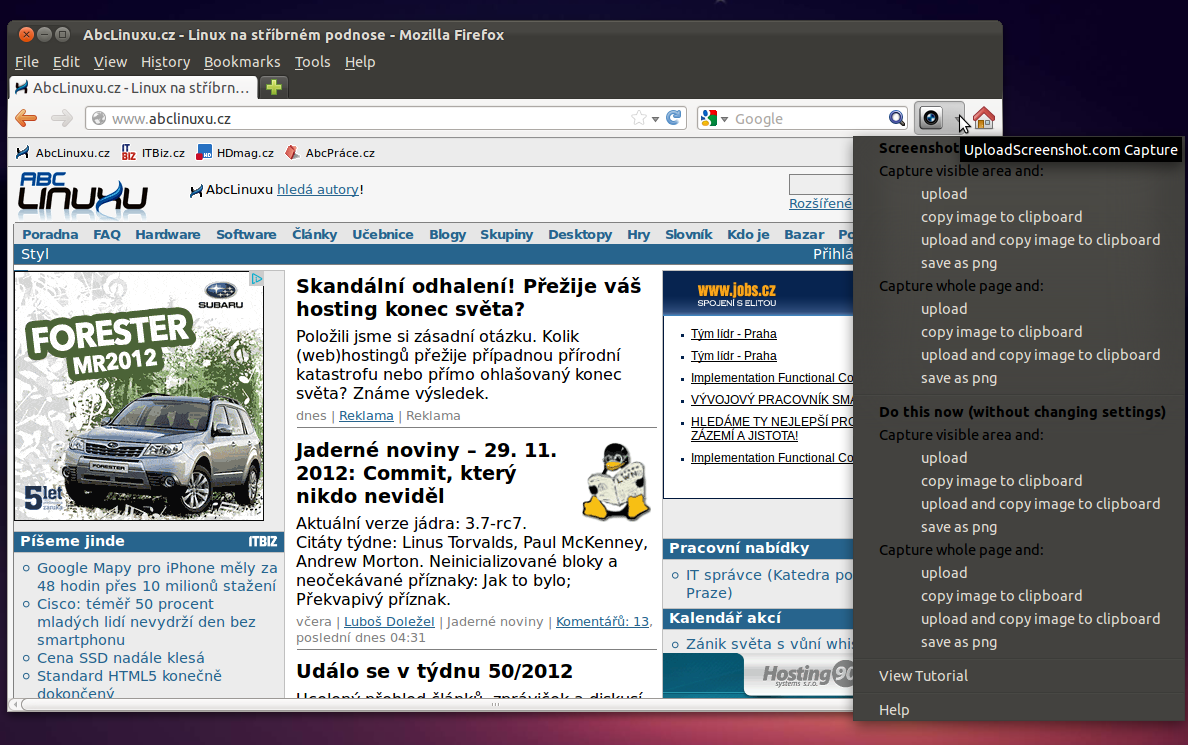Open the History menu
The height and width of the screenshot is (745, 1188).
pos(165,62)
